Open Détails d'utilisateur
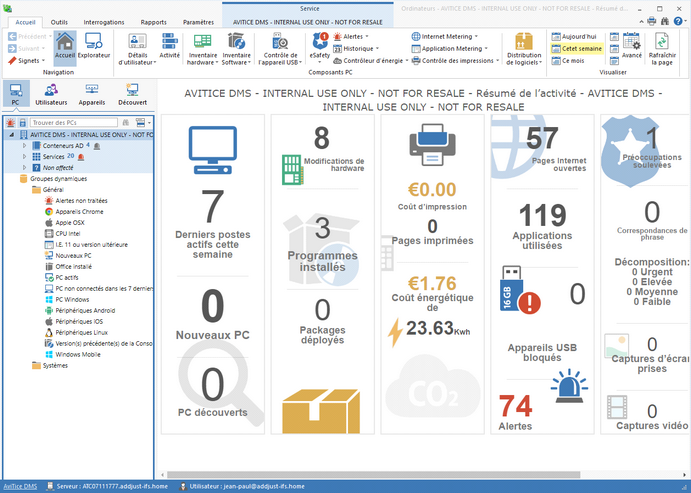 (x=137, y=48)
